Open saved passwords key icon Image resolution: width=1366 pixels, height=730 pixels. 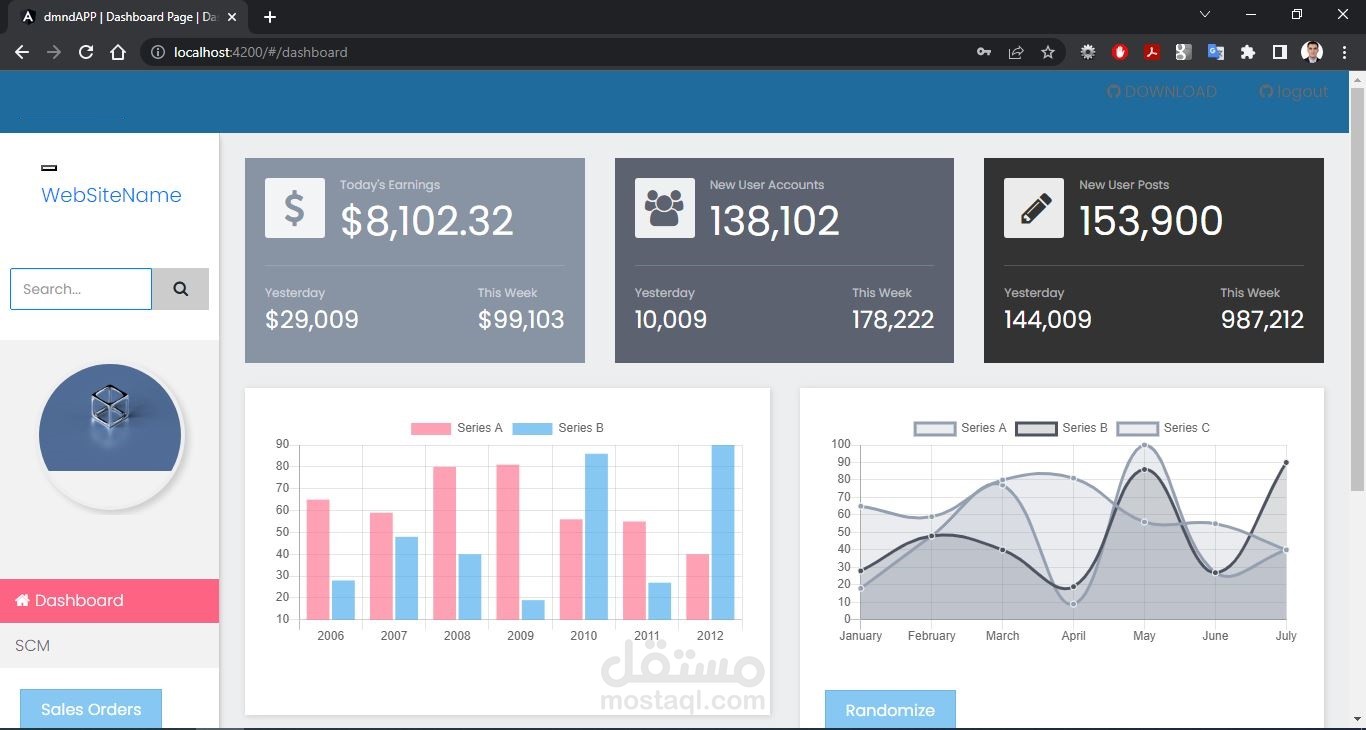[x=984, y=52]
